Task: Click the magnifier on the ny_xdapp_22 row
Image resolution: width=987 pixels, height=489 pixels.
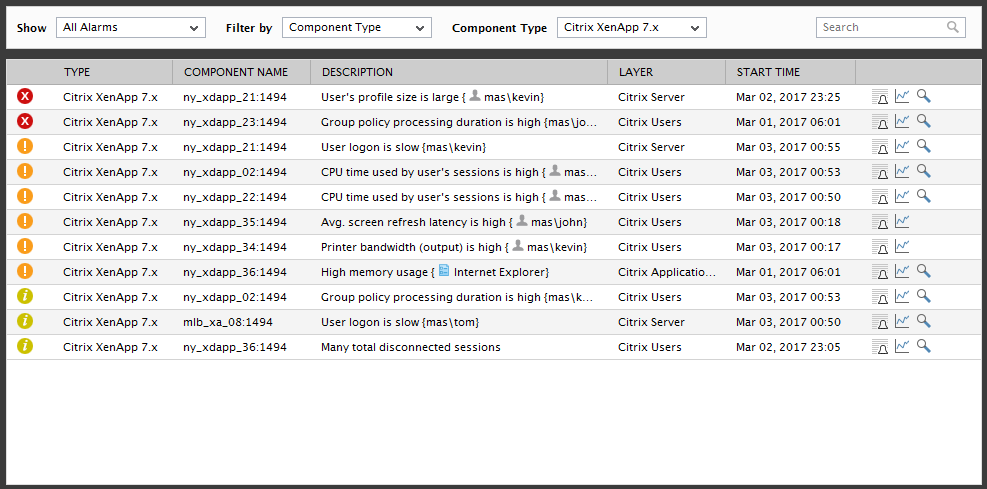Action: pos(923,196)
